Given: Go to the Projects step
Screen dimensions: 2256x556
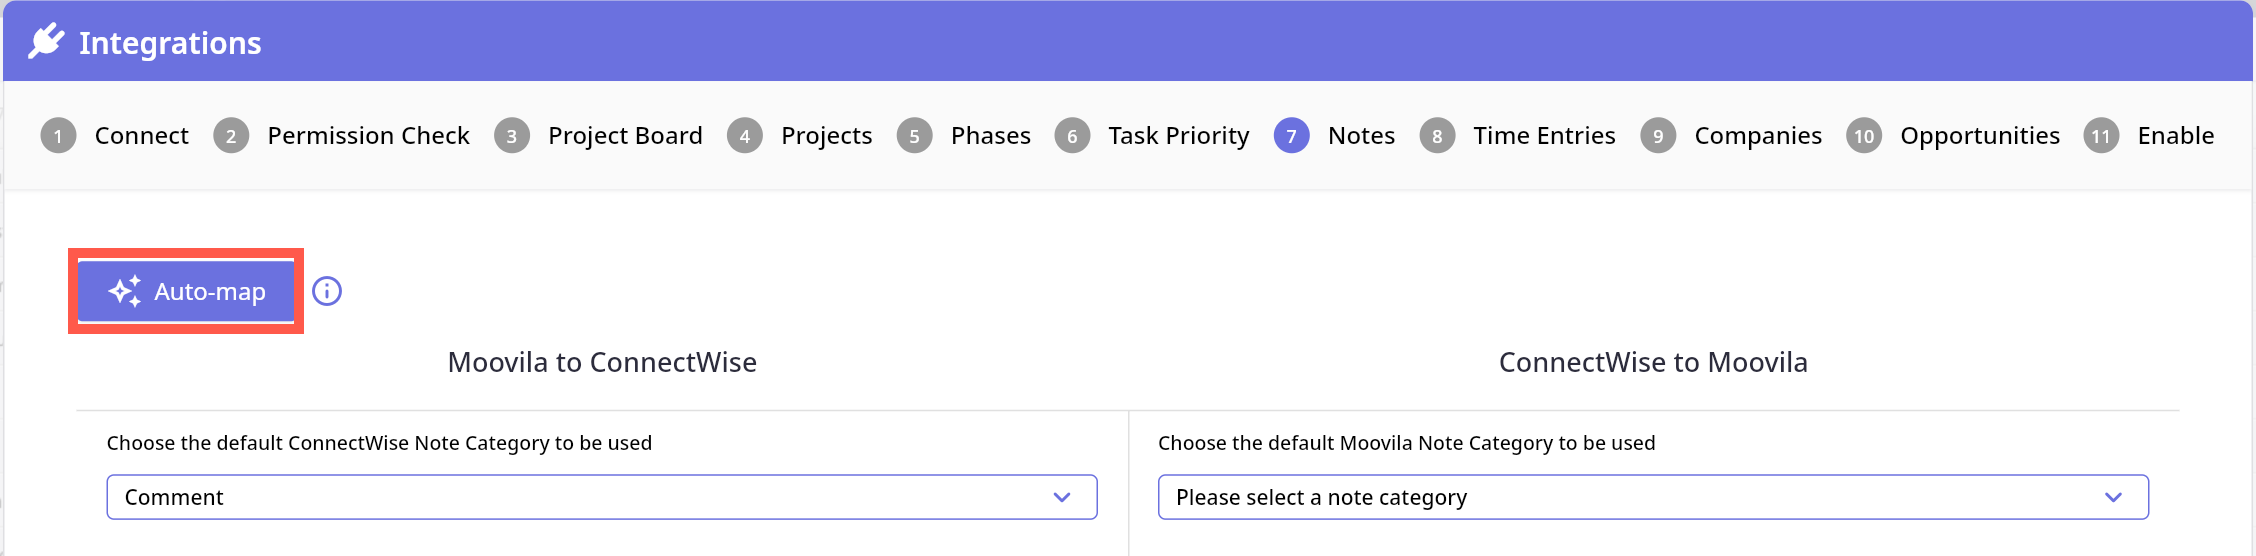Looking at the screenshot, I should point(826,136).
